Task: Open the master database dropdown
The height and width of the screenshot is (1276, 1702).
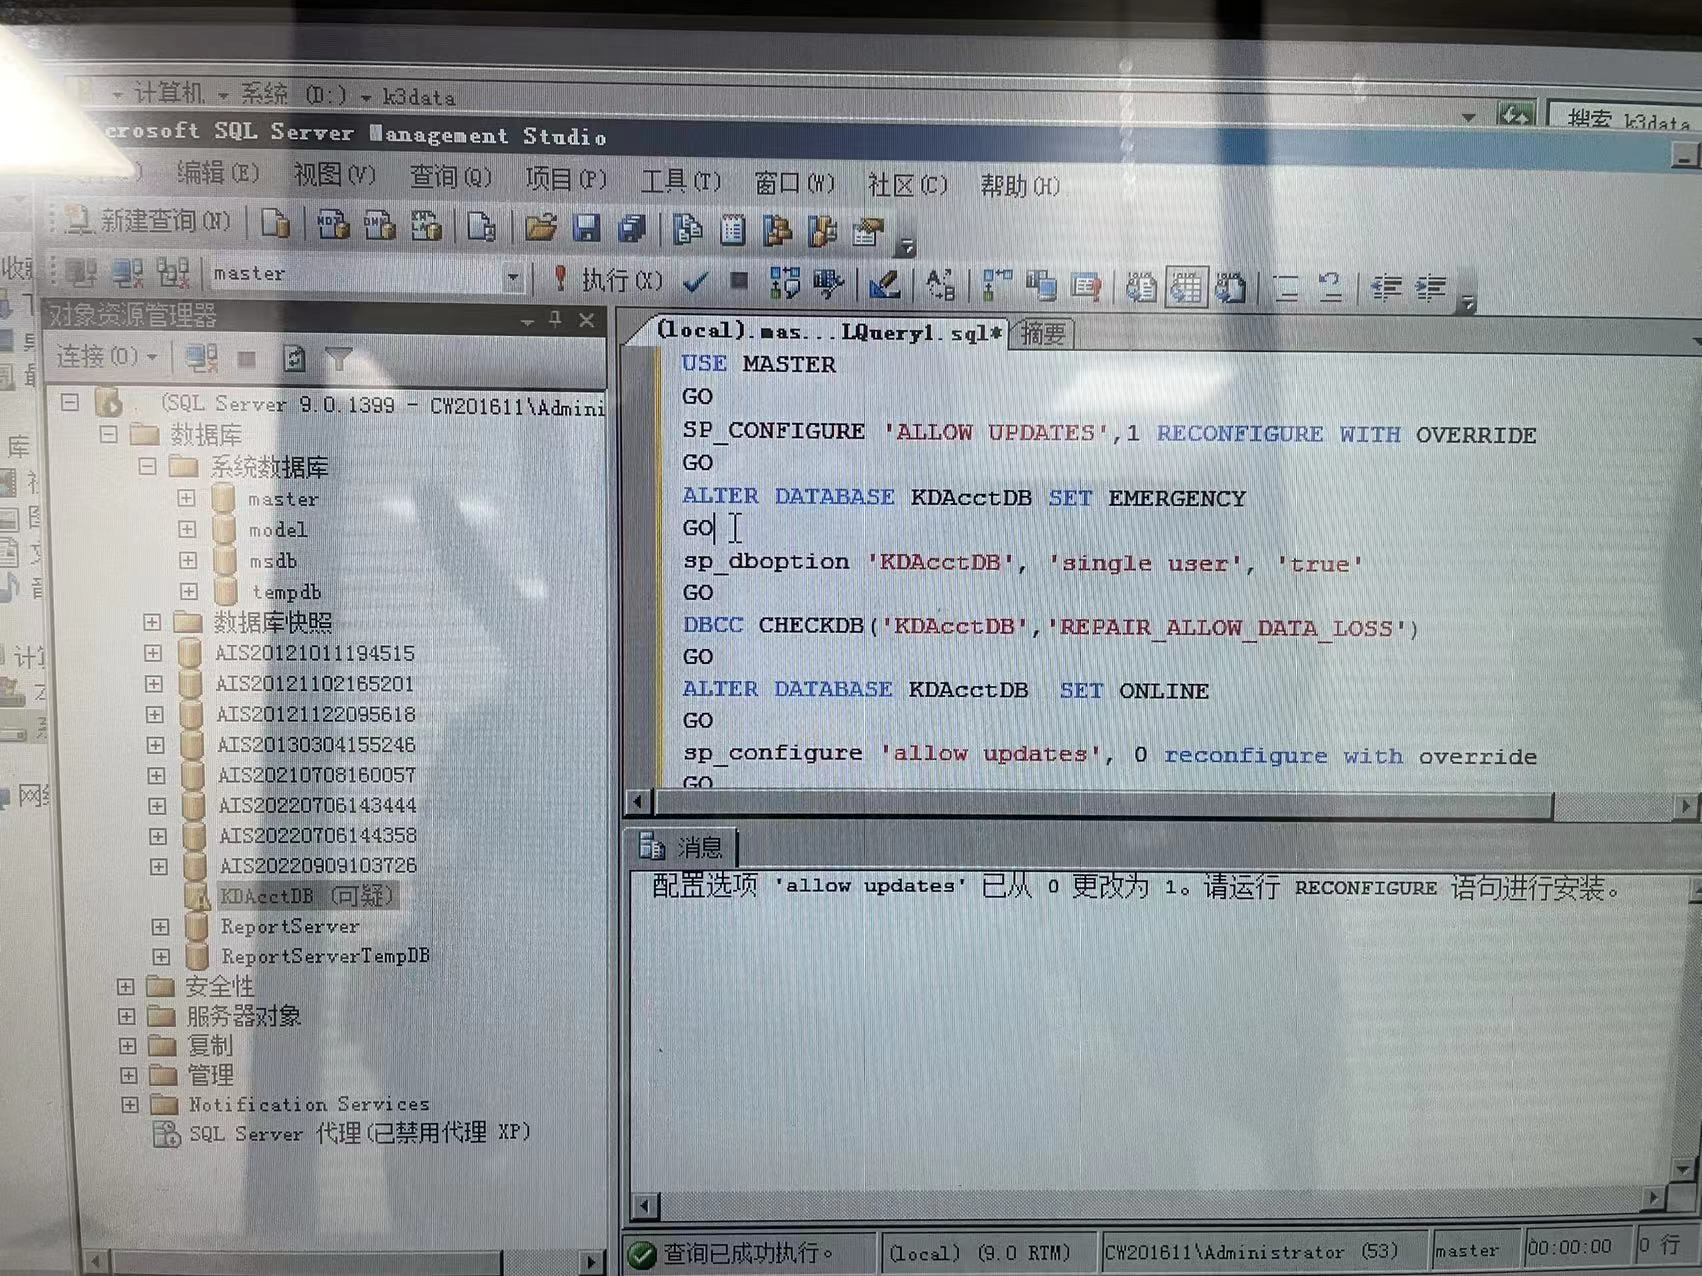Action: pos(513,278)
